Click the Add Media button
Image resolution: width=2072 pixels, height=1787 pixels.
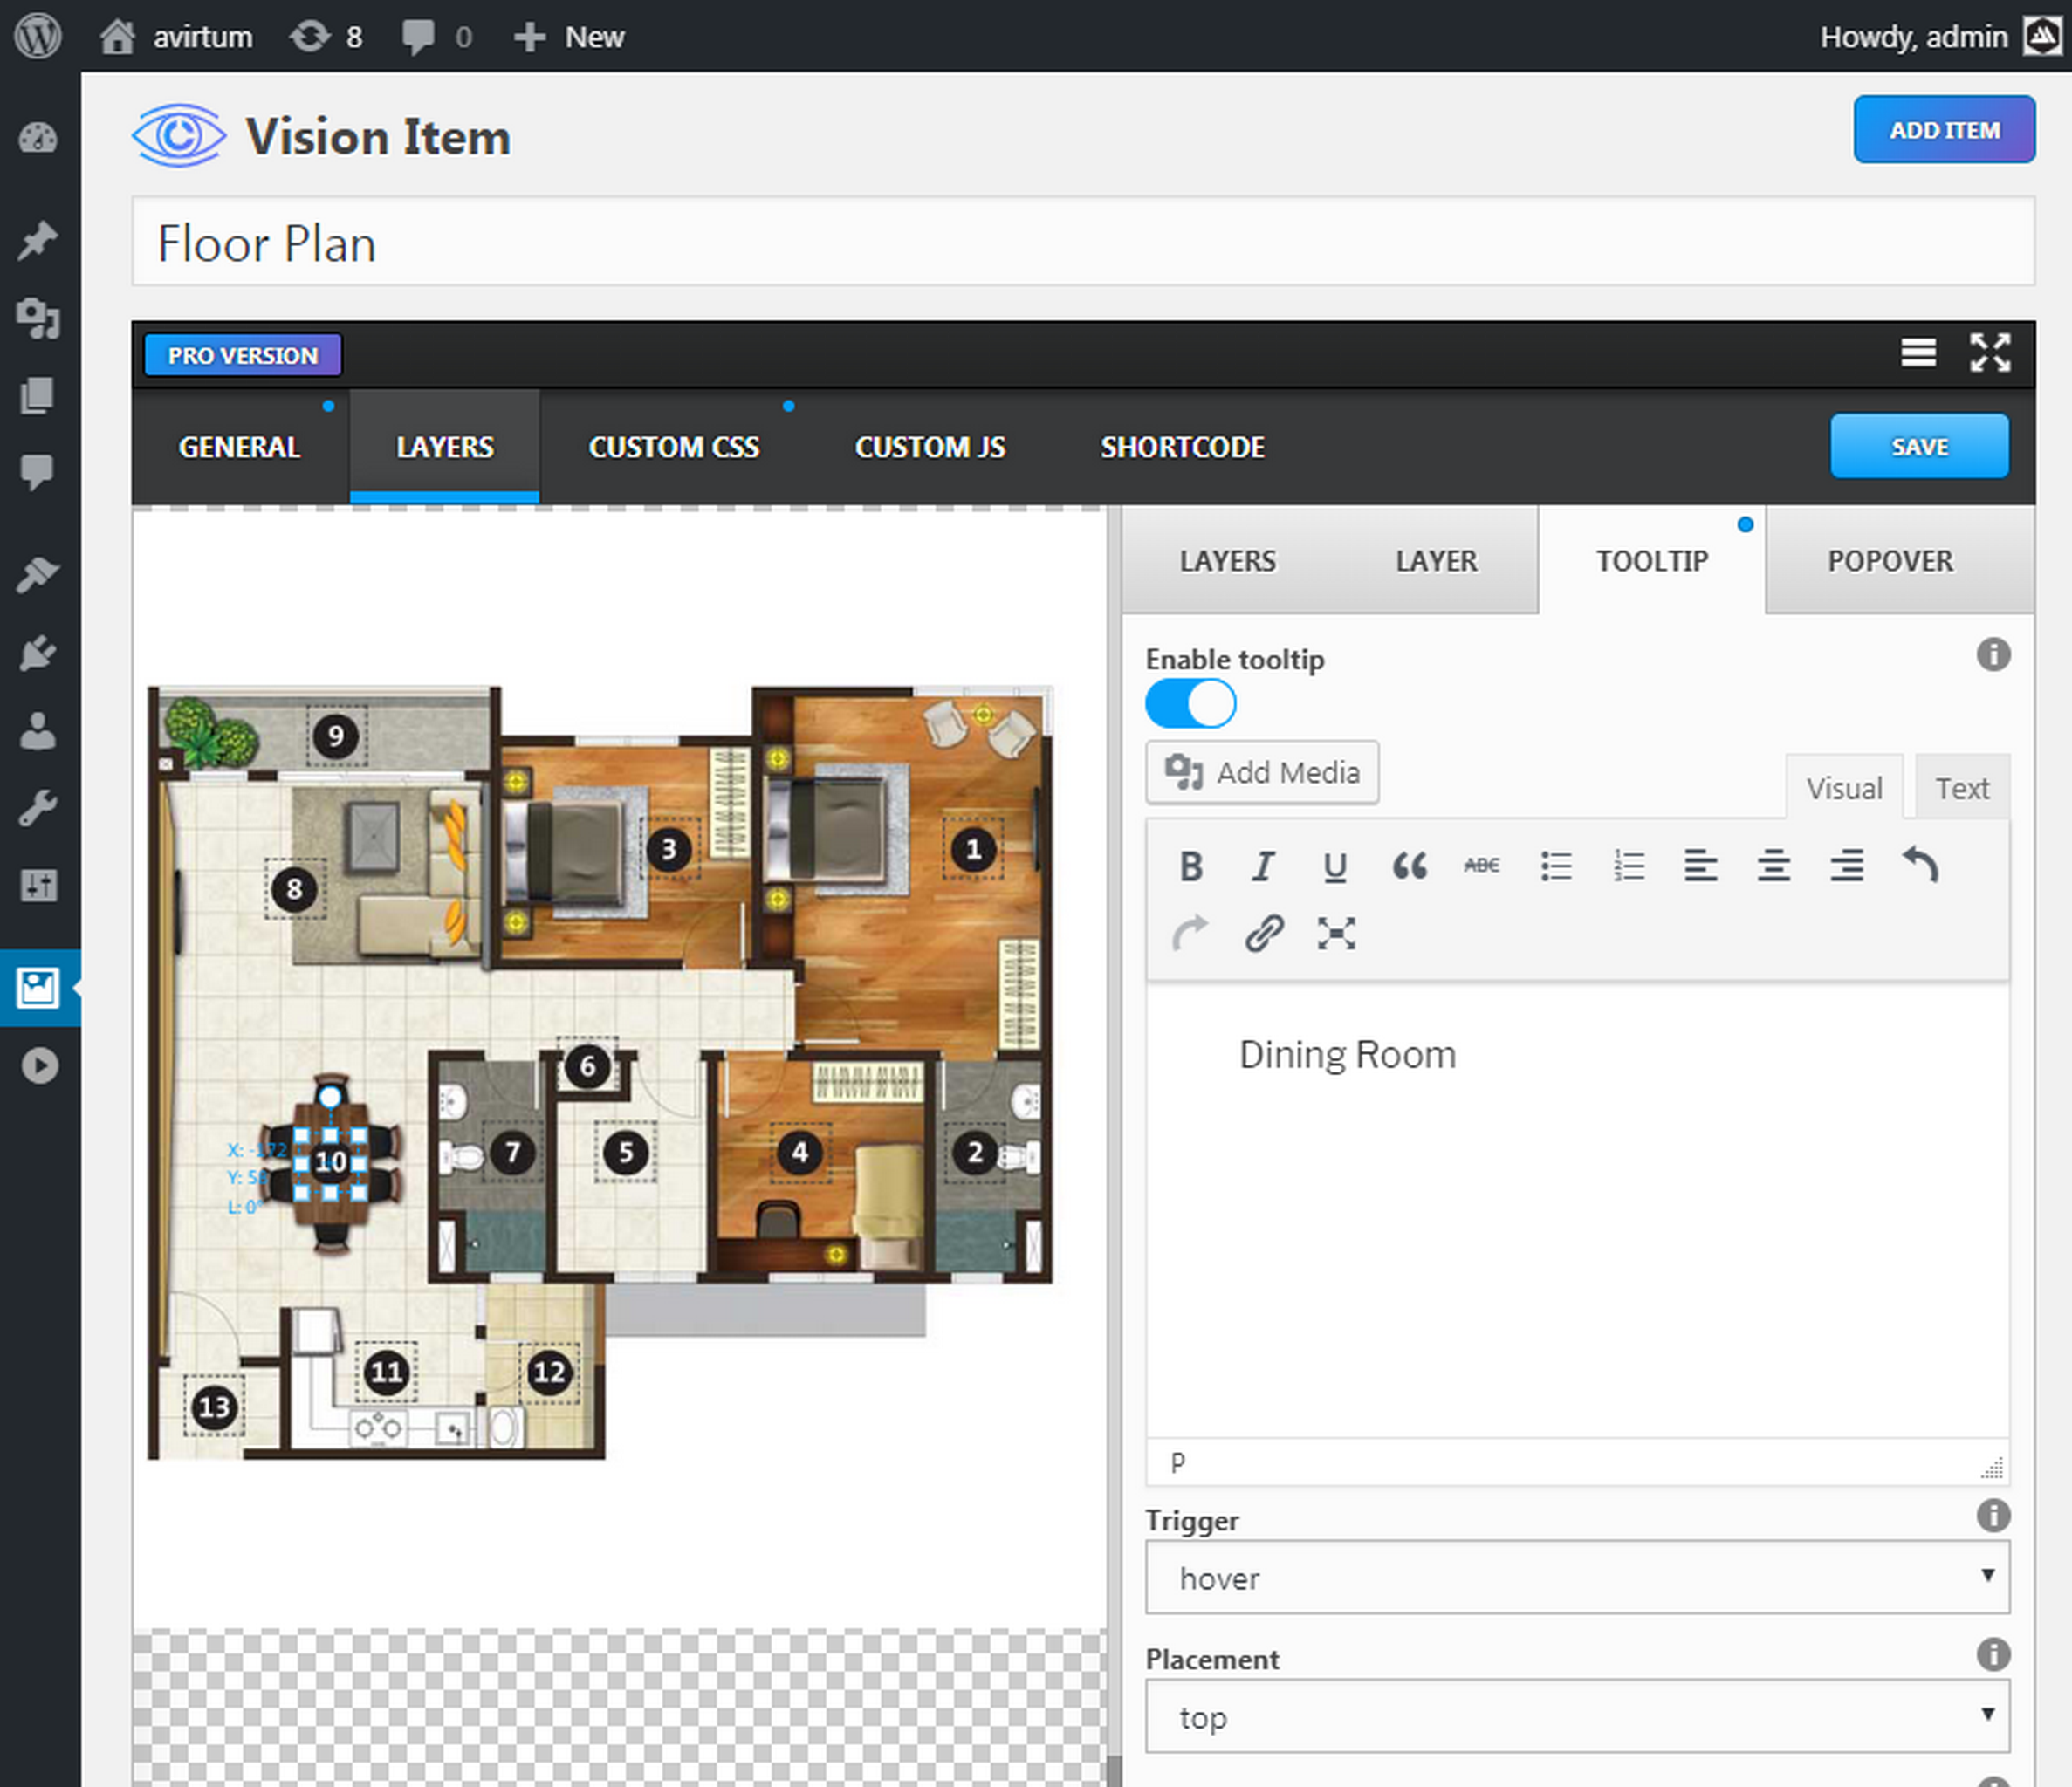click(x=1262, y=772)
